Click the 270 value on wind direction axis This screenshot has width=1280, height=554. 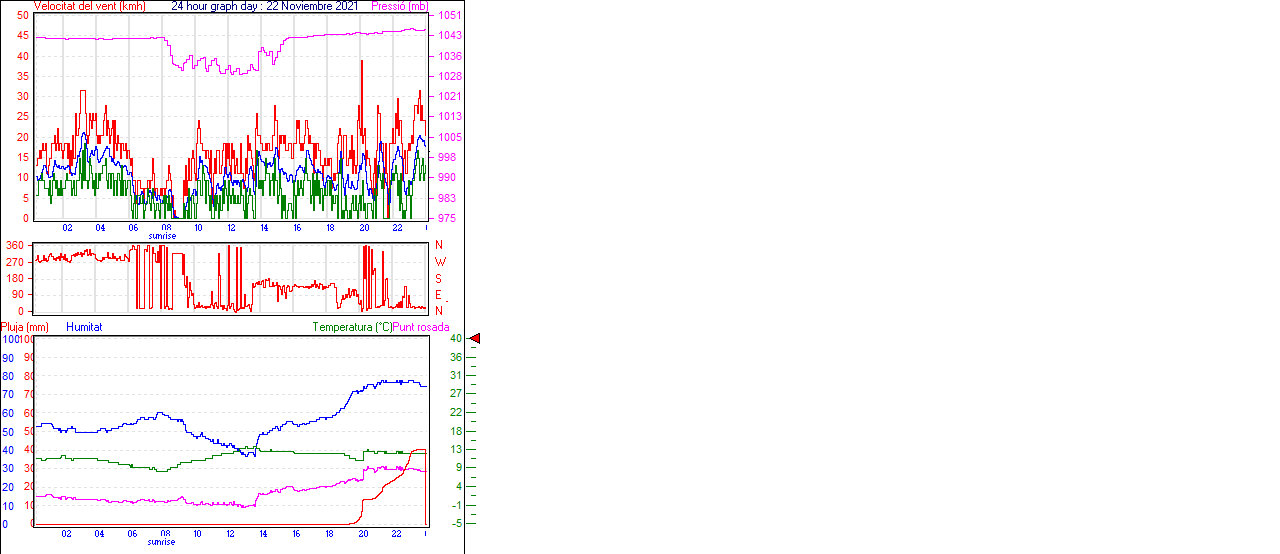(x=15, y=262)
